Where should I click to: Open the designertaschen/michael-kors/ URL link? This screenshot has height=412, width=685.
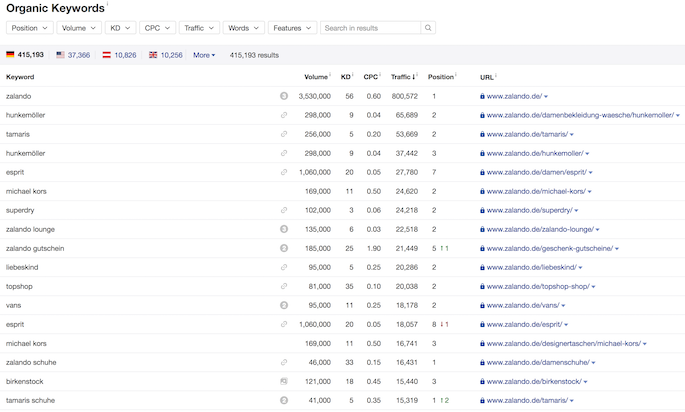point(564,343)
